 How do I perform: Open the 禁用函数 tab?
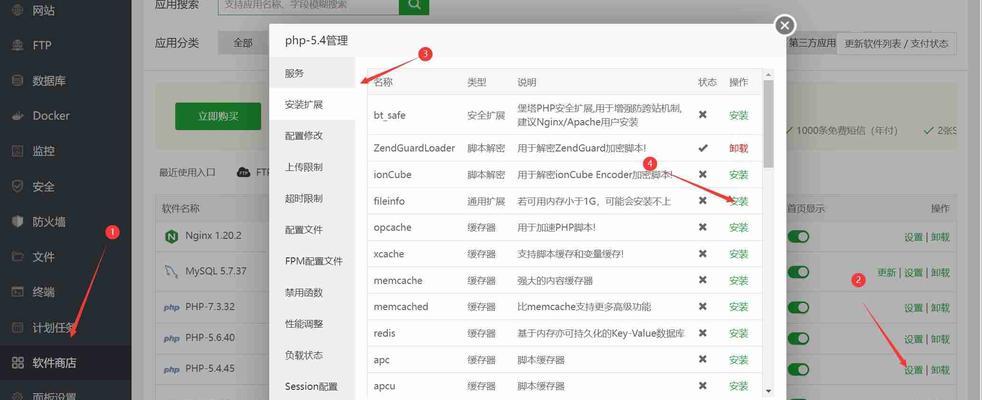click(312, 292)
